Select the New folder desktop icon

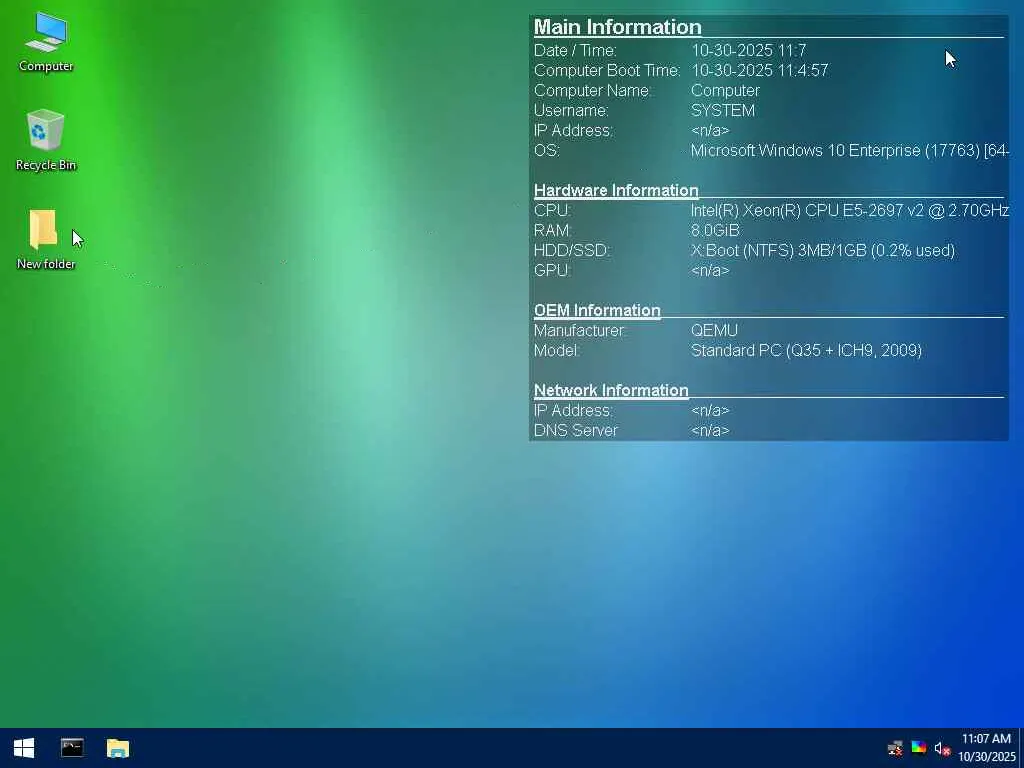(45, 239)
